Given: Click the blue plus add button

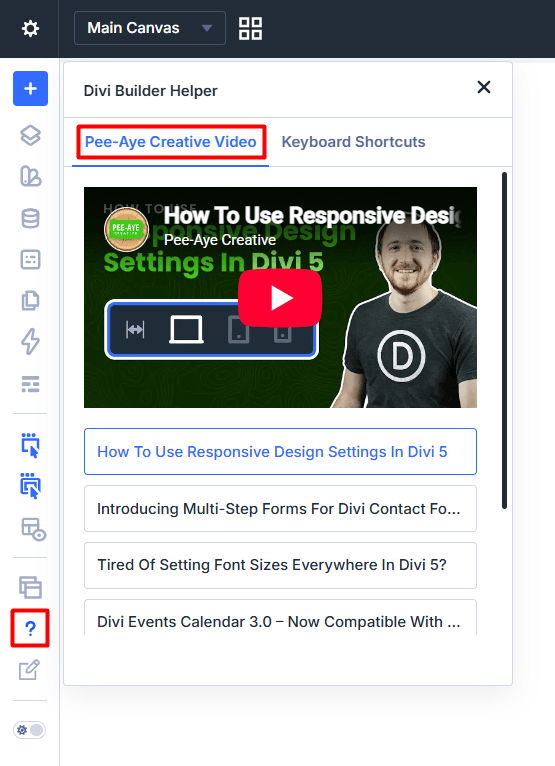Looking at the screenshot, I should point(30,88).
